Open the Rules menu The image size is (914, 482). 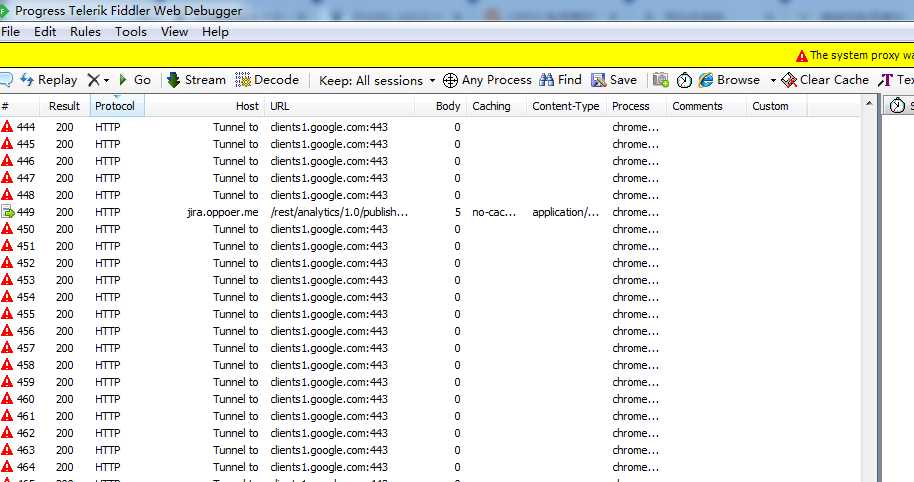click(x=85, y=31)
